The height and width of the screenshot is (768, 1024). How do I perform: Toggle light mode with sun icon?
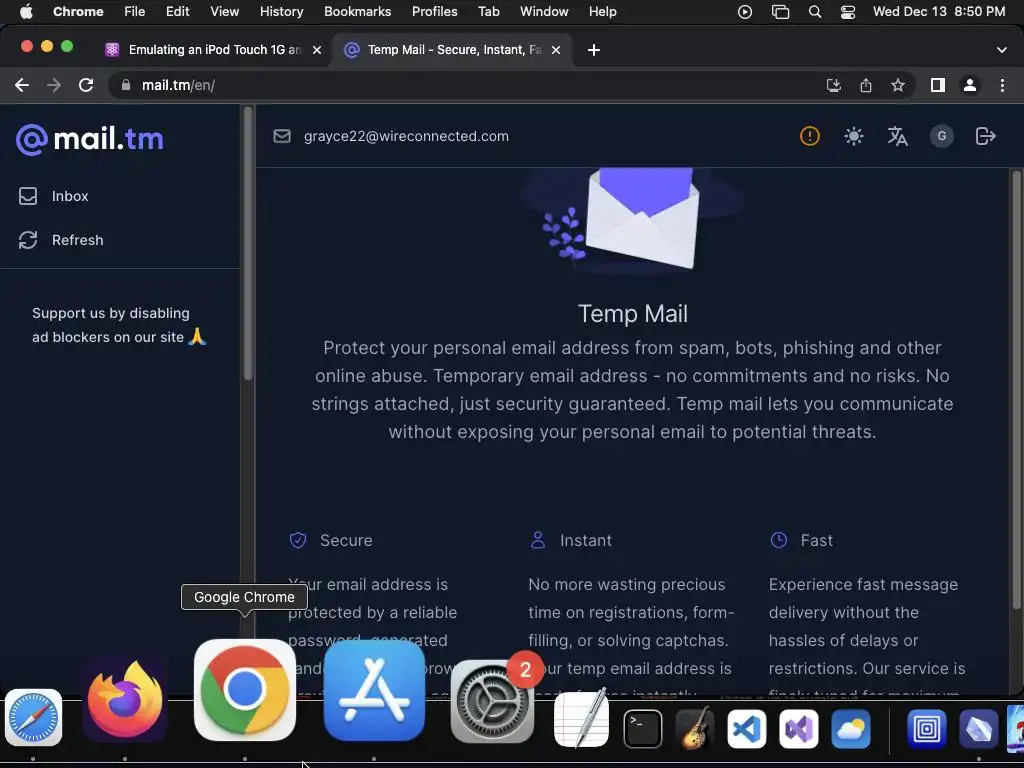(854, 136)
